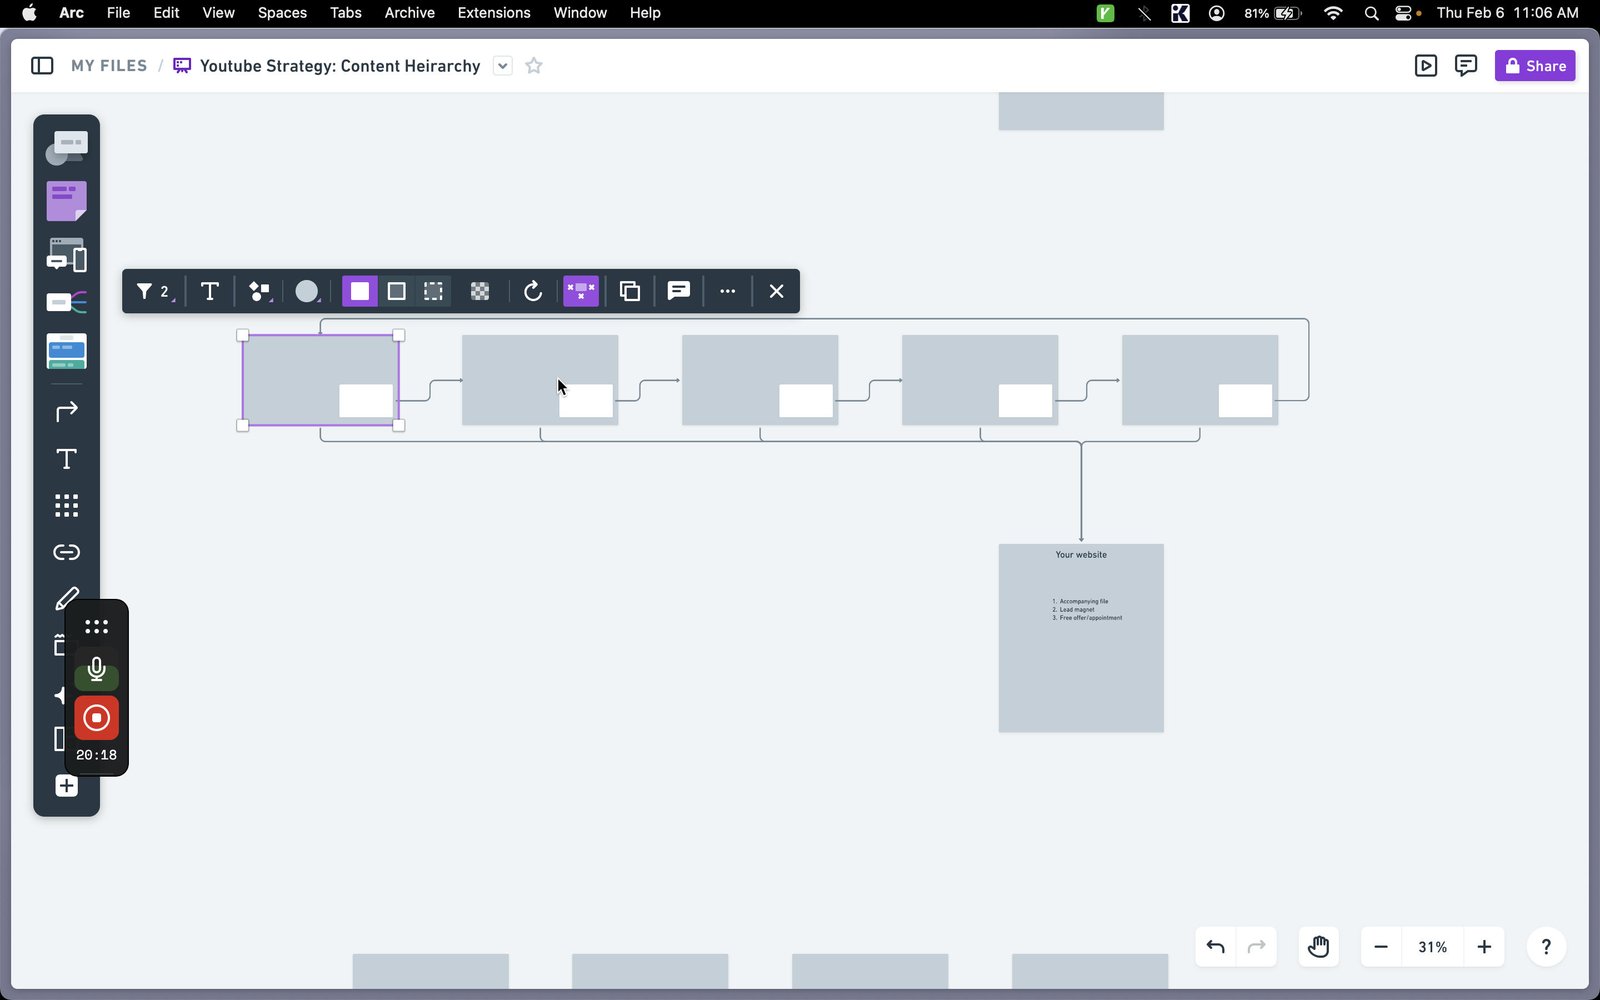The width and height of the screenshot is (1600, 1000).
Task: Star the Youtube Strategy file
Action: [534, 66]
